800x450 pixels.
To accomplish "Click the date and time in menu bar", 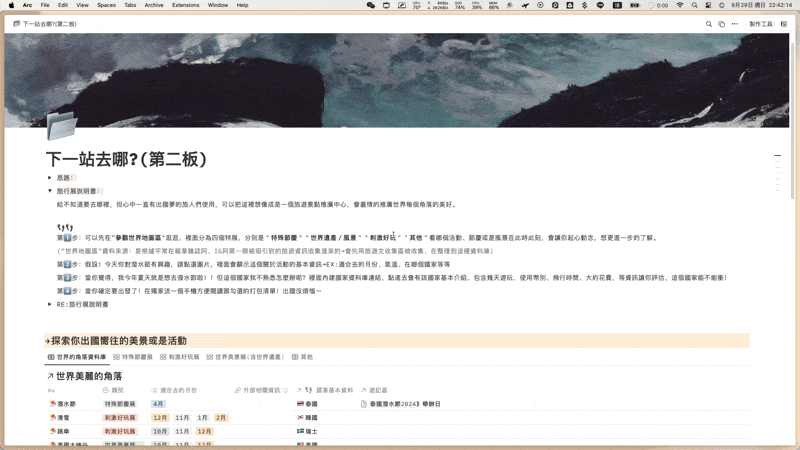I will pos(761,5).
